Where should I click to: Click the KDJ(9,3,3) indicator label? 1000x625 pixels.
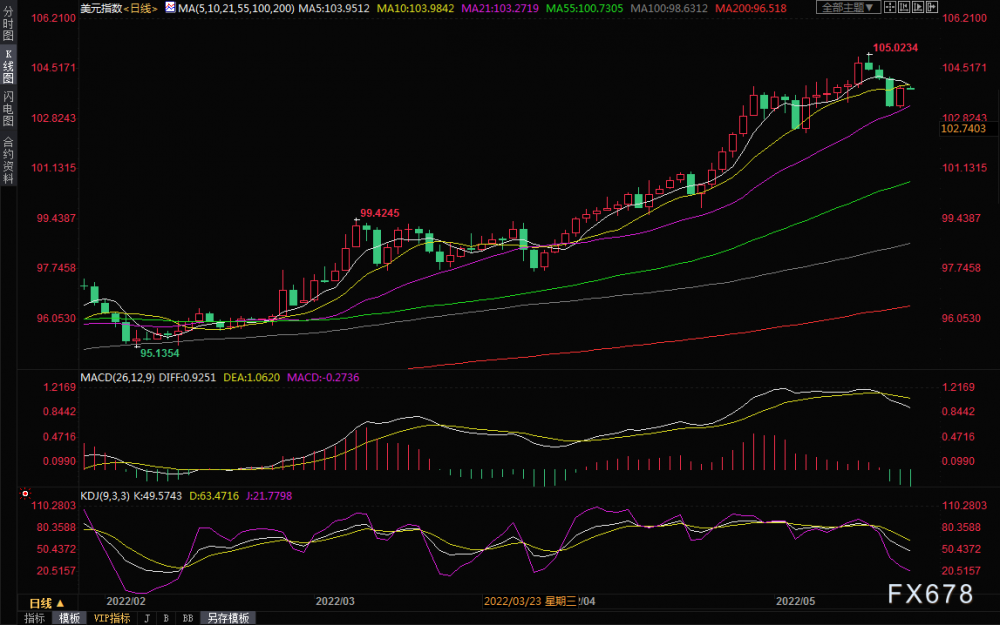click(105, 496)
